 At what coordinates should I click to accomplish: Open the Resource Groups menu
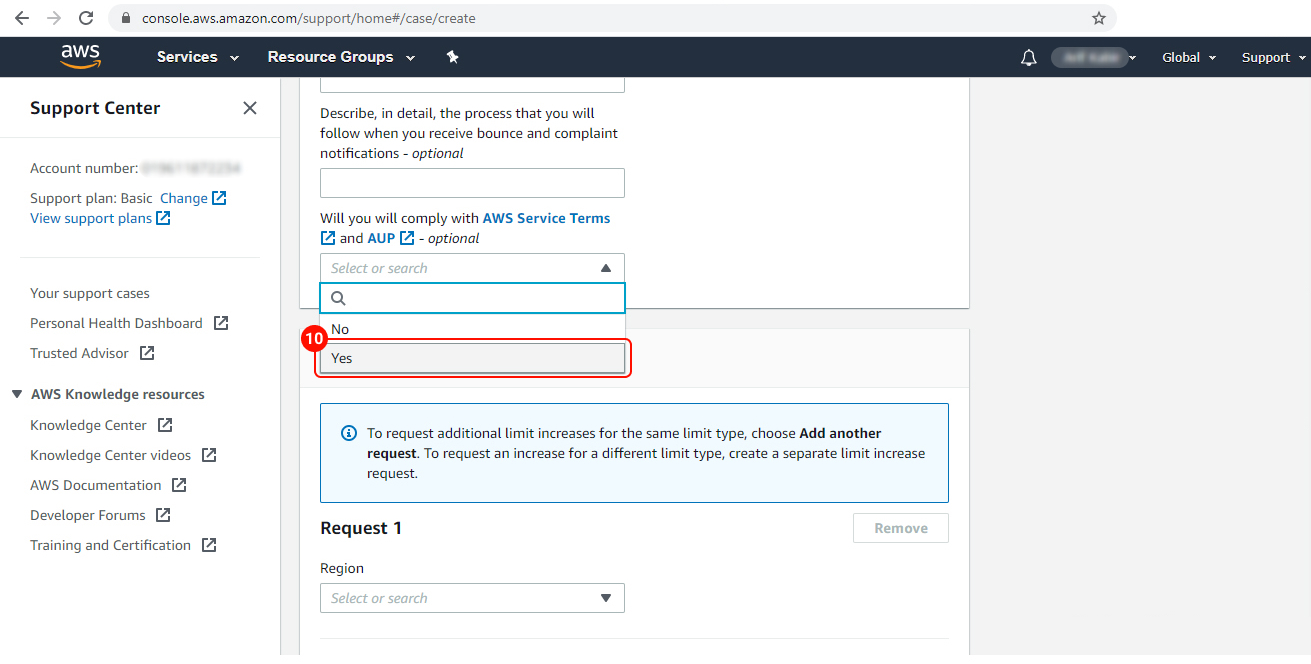pos(341,57)
